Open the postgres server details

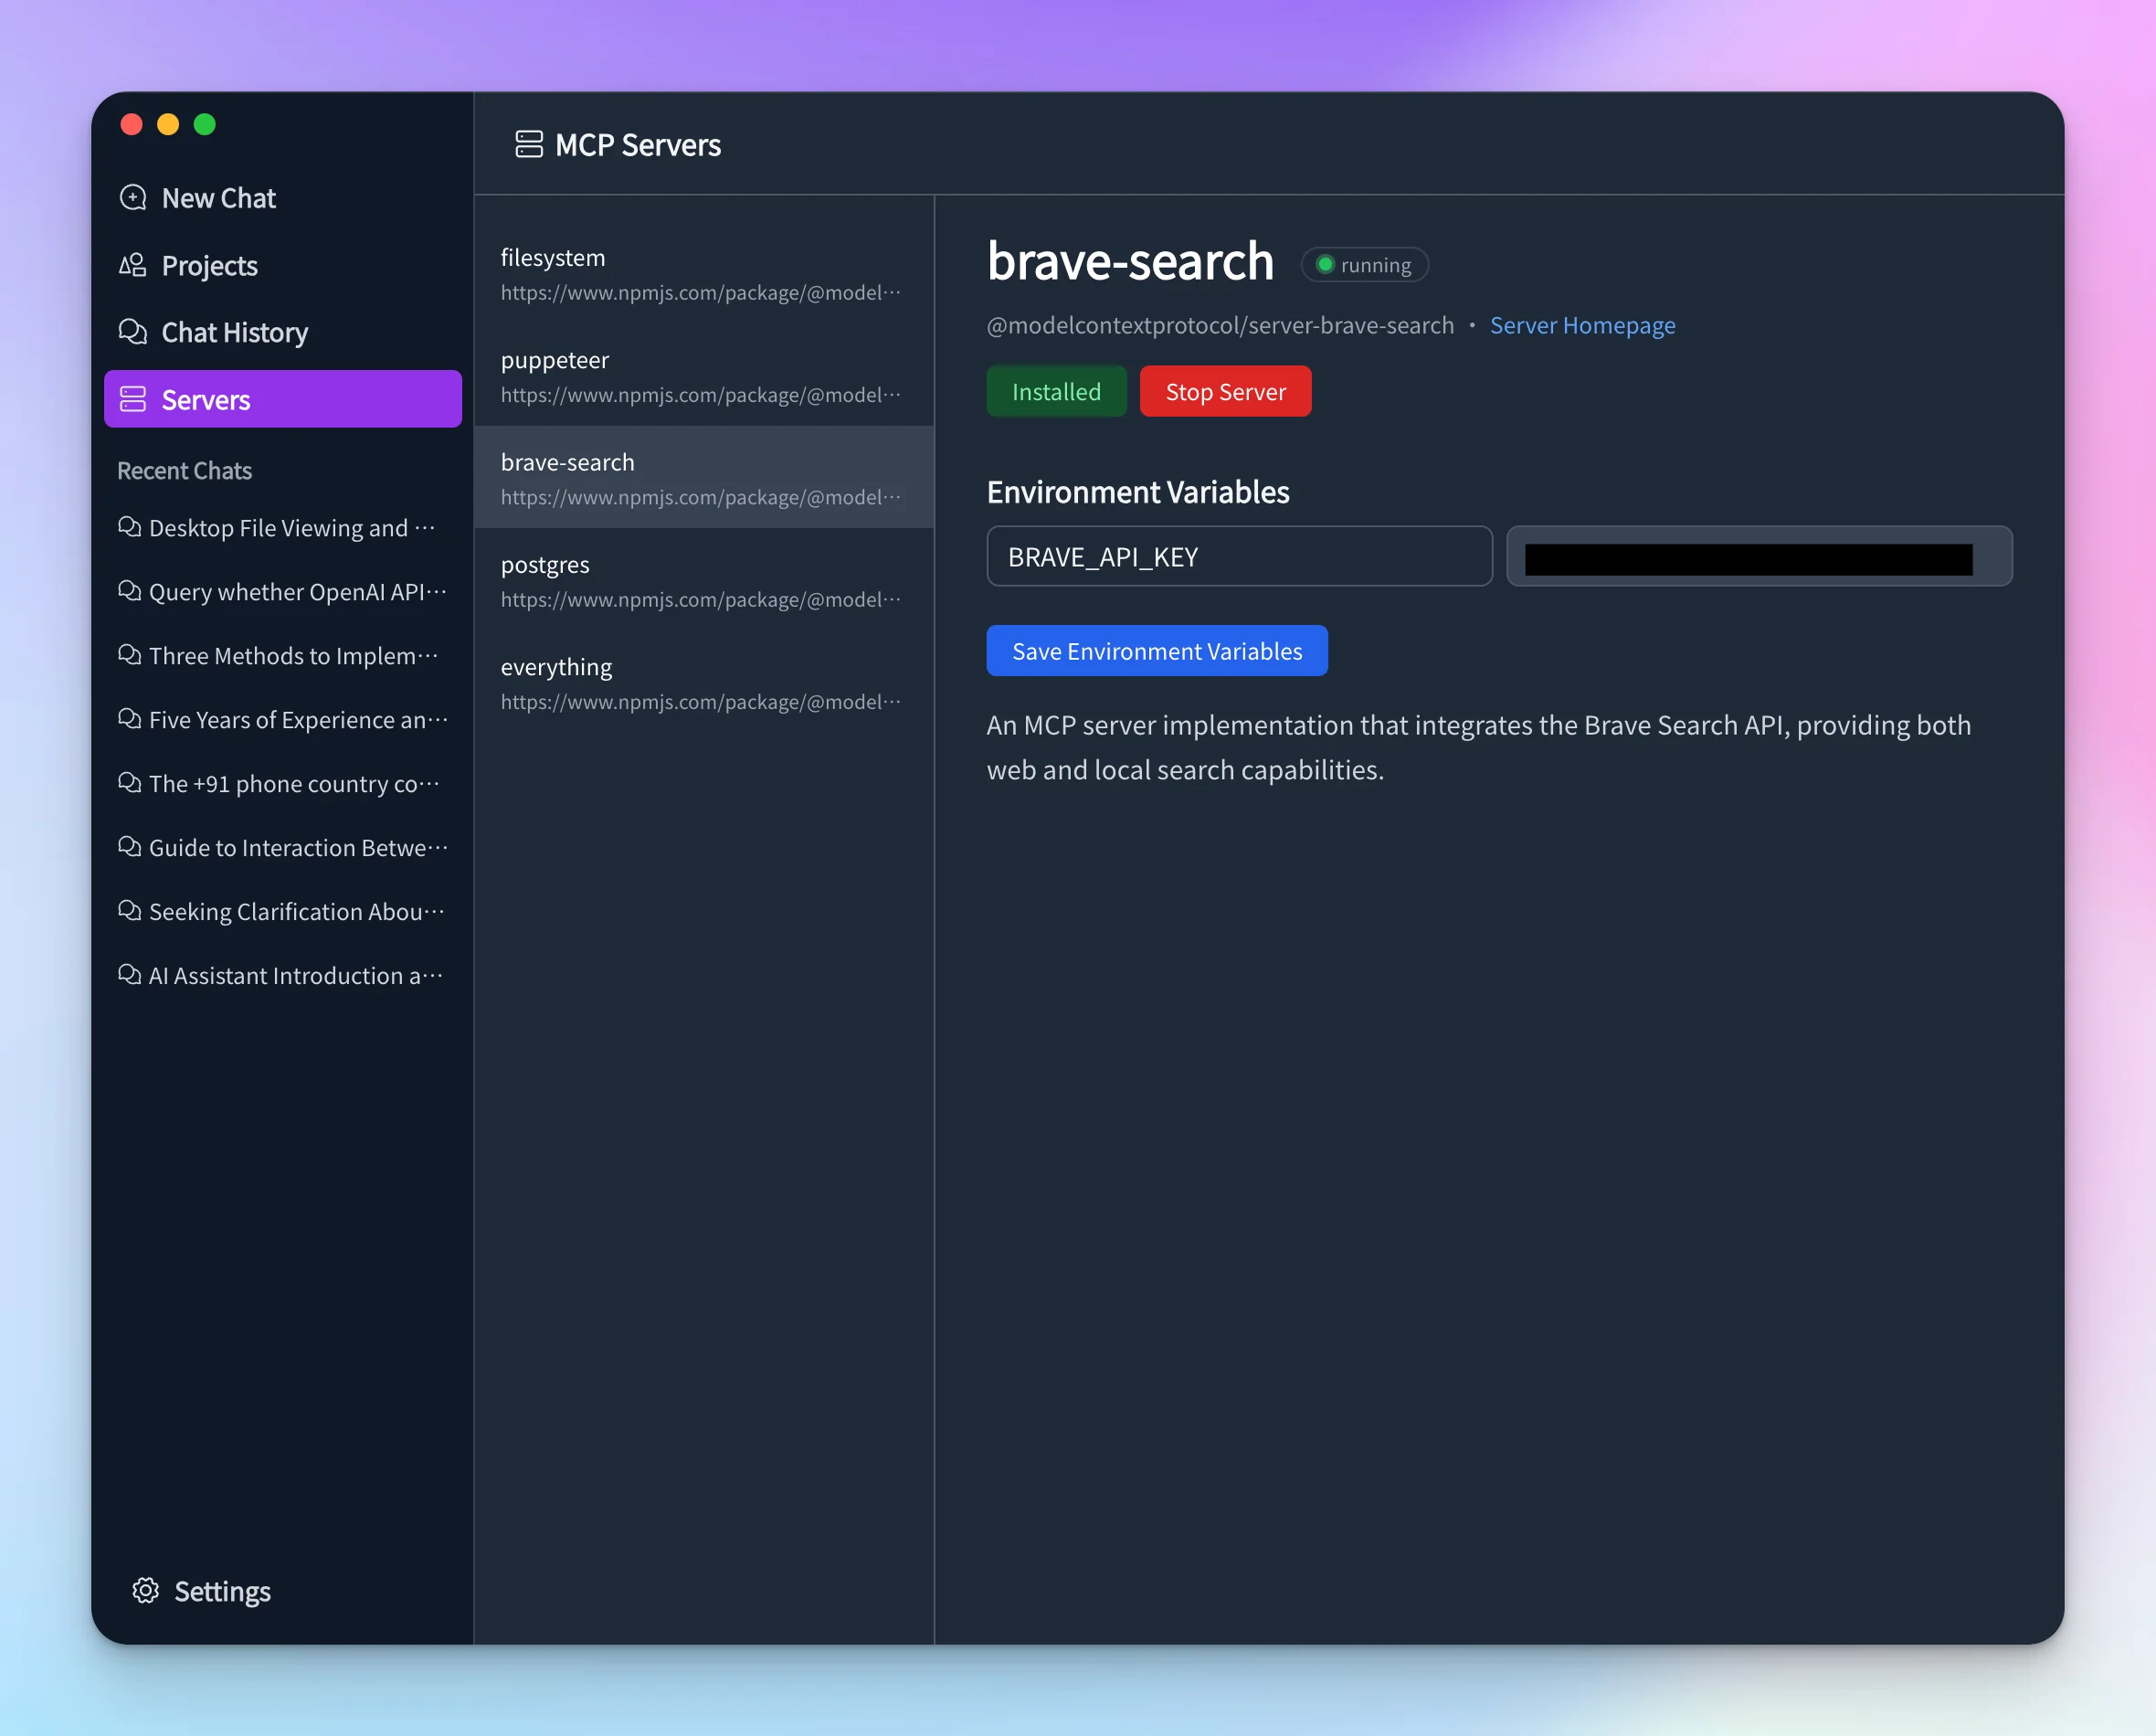coord(700,580)
